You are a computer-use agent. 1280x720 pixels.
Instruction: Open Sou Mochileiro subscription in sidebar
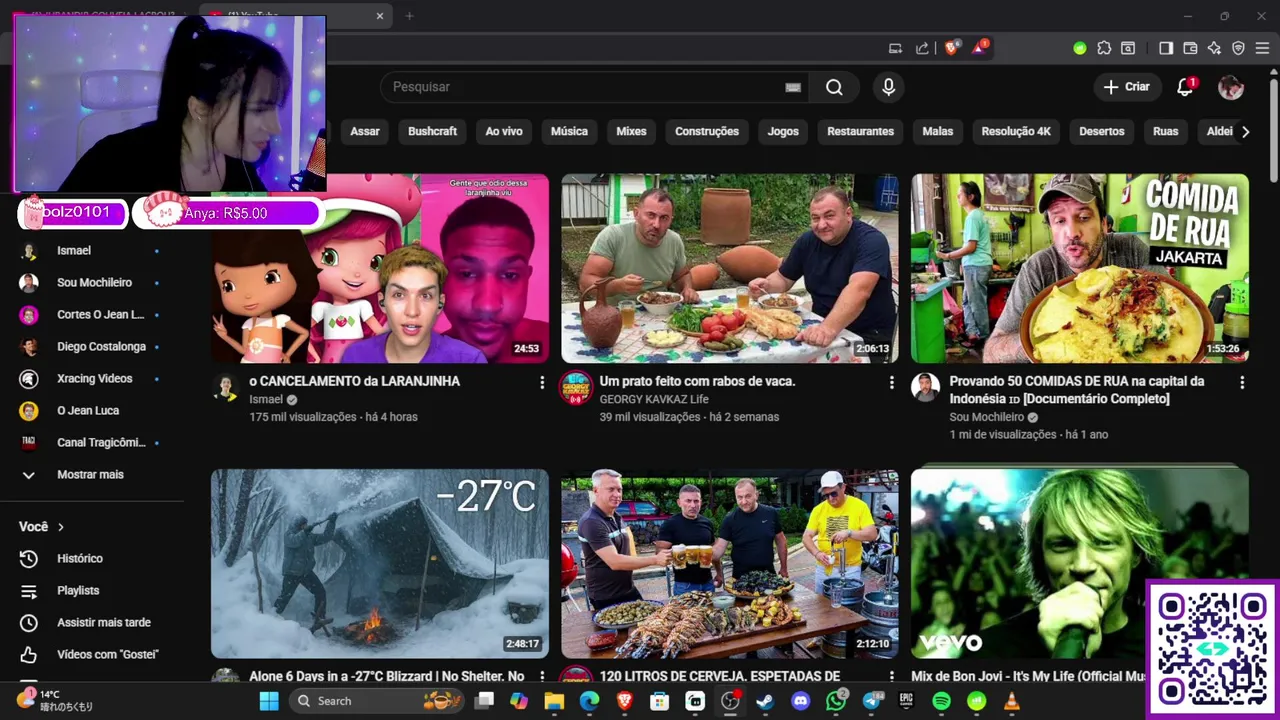[92, 282]
